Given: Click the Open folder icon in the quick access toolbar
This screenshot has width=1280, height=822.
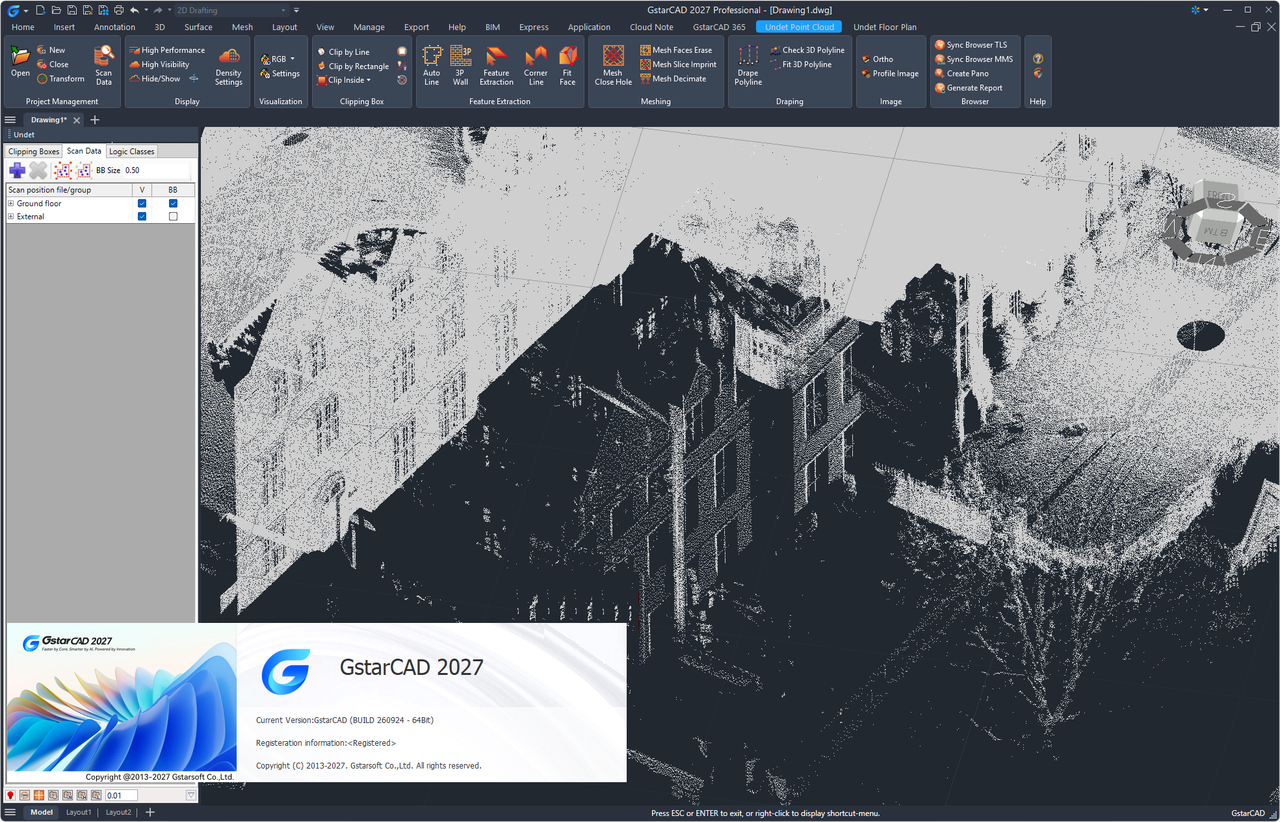Looking at the screenshot, I should 55,10.
